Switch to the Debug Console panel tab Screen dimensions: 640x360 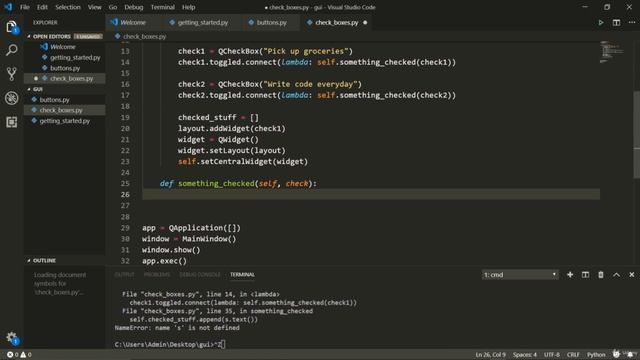(200, 275)
